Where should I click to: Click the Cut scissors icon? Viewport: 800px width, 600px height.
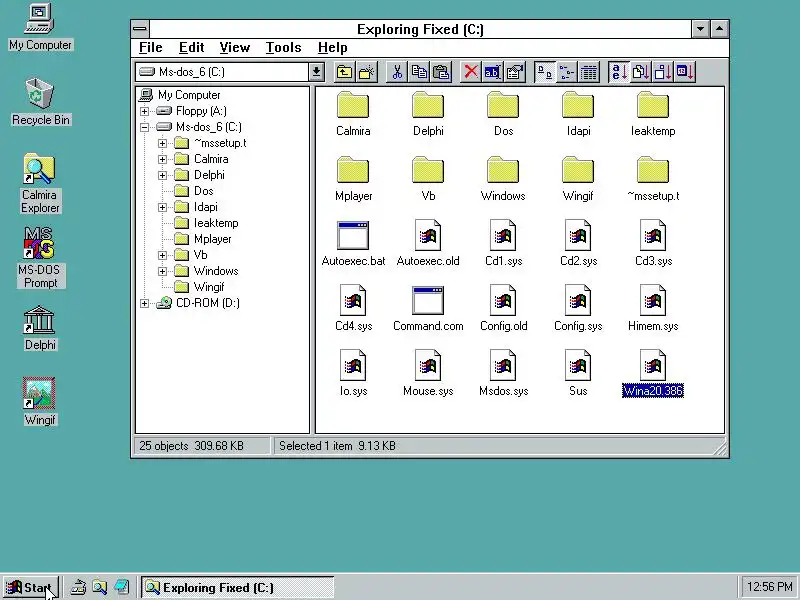point(397,72)
